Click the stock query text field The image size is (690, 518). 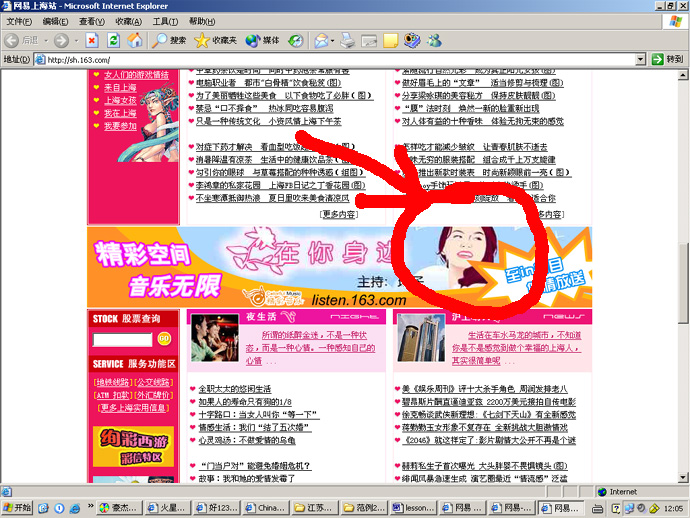[x=122, y=339]
